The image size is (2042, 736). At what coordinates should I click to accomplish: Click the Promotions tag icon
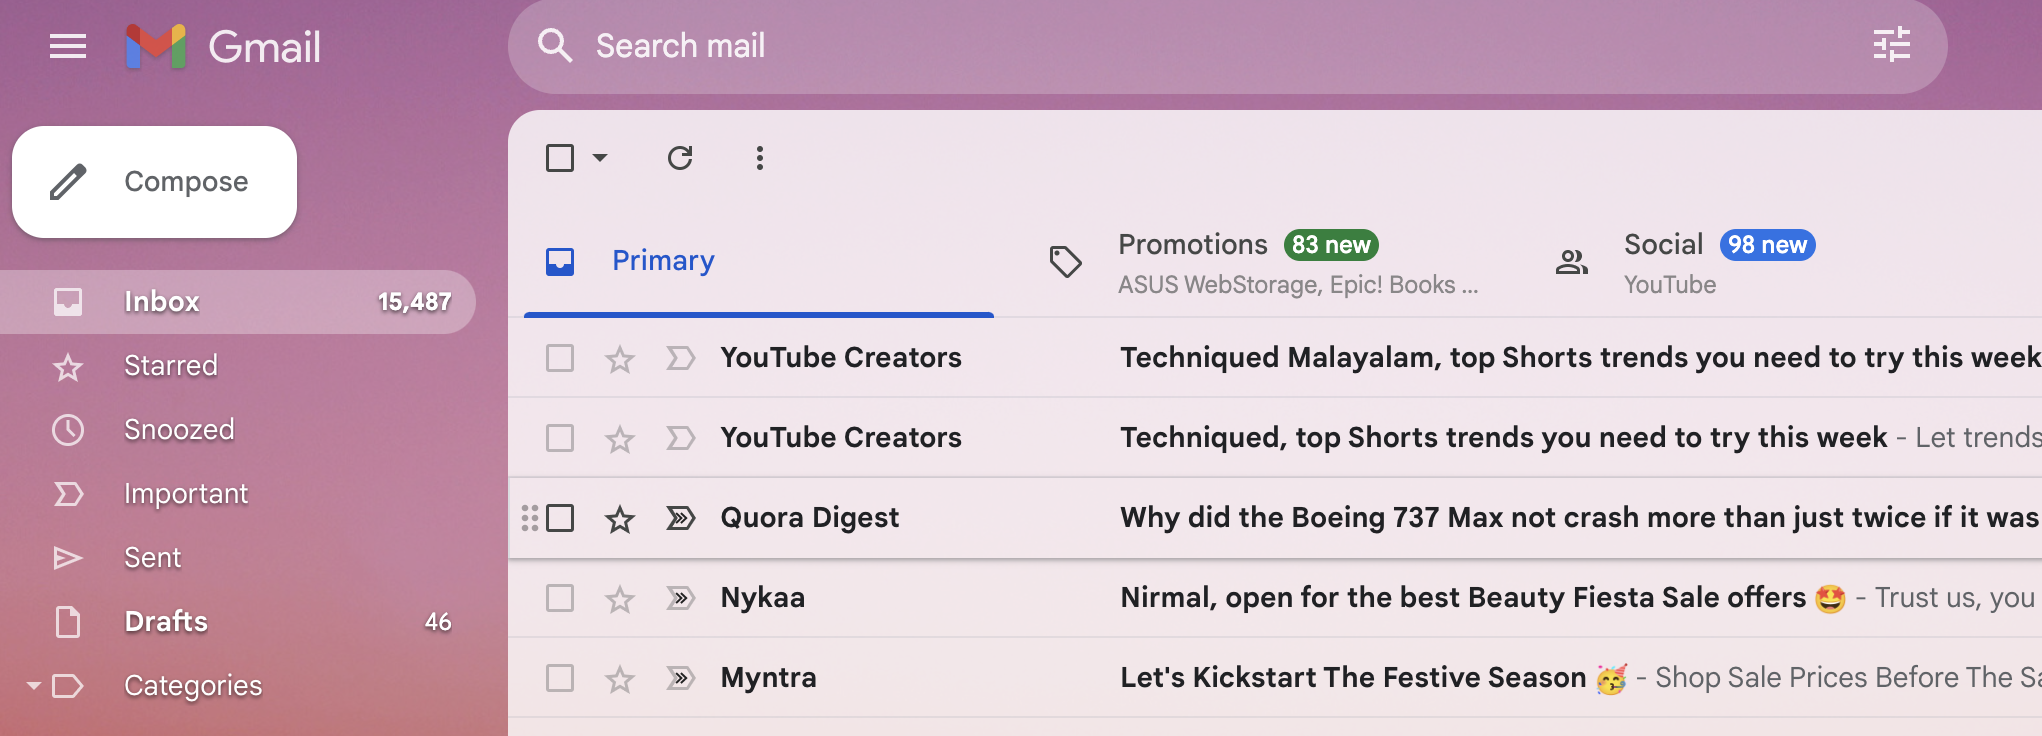[1066, 262]
